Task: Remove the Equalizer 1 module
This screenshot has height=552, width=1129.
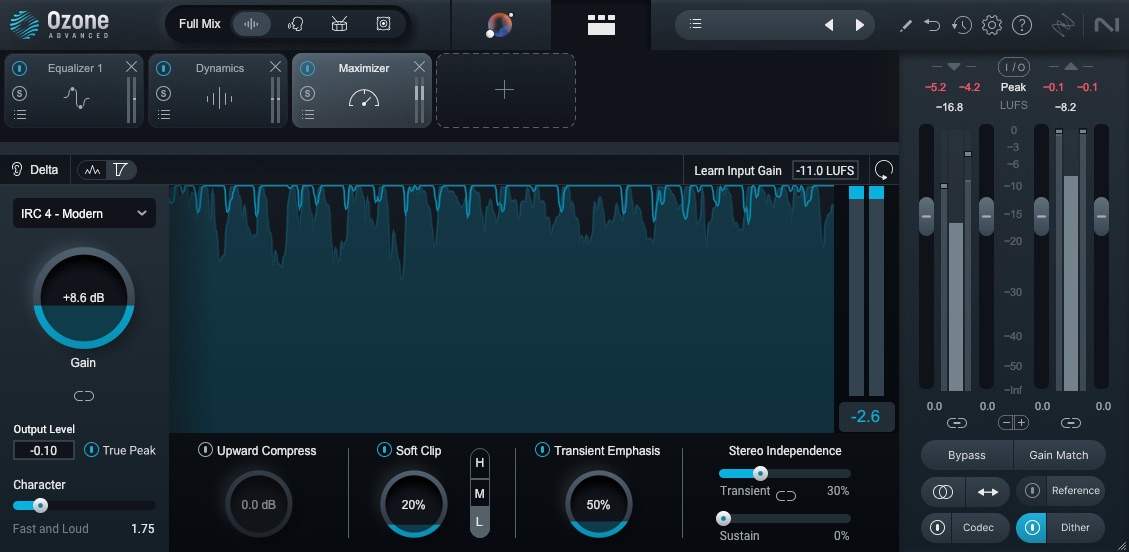Action: click(x=131, y=67)
